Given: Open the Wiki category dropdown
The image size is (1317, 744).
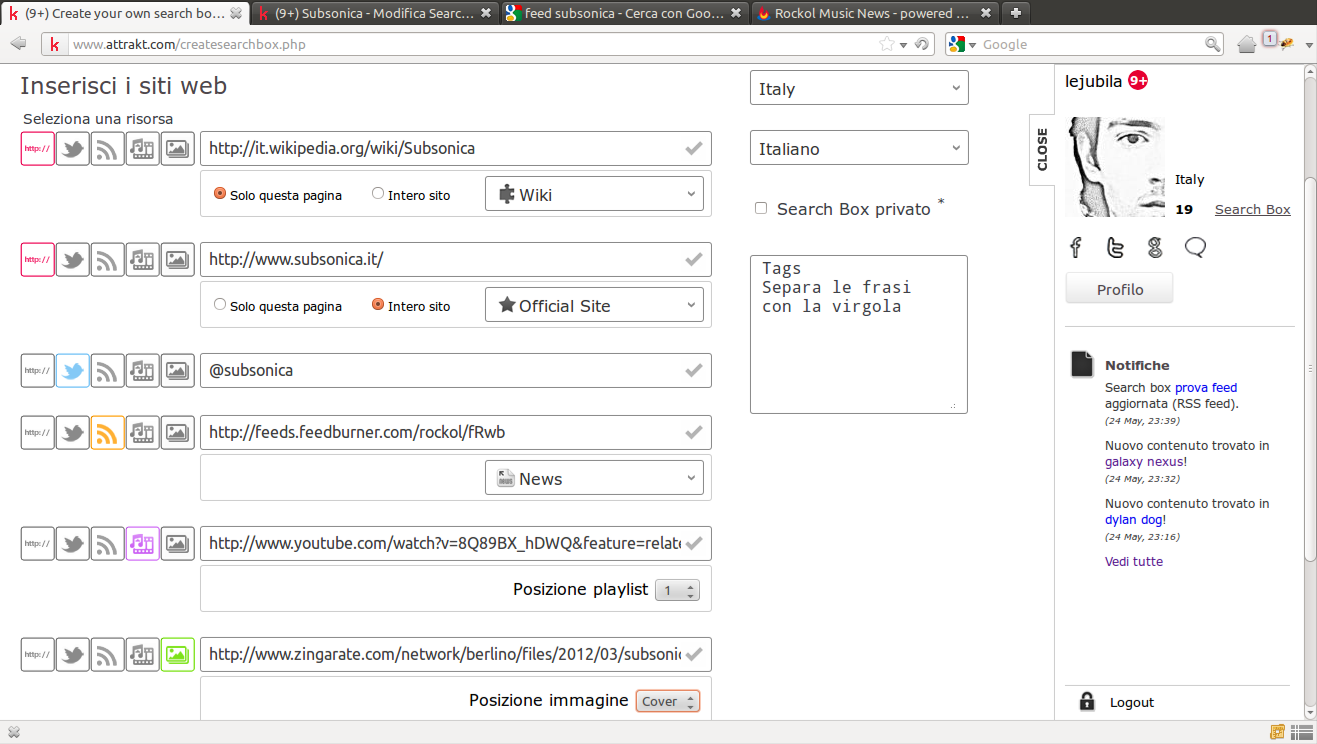Looking at the screenshot, I should click(594, 194).
